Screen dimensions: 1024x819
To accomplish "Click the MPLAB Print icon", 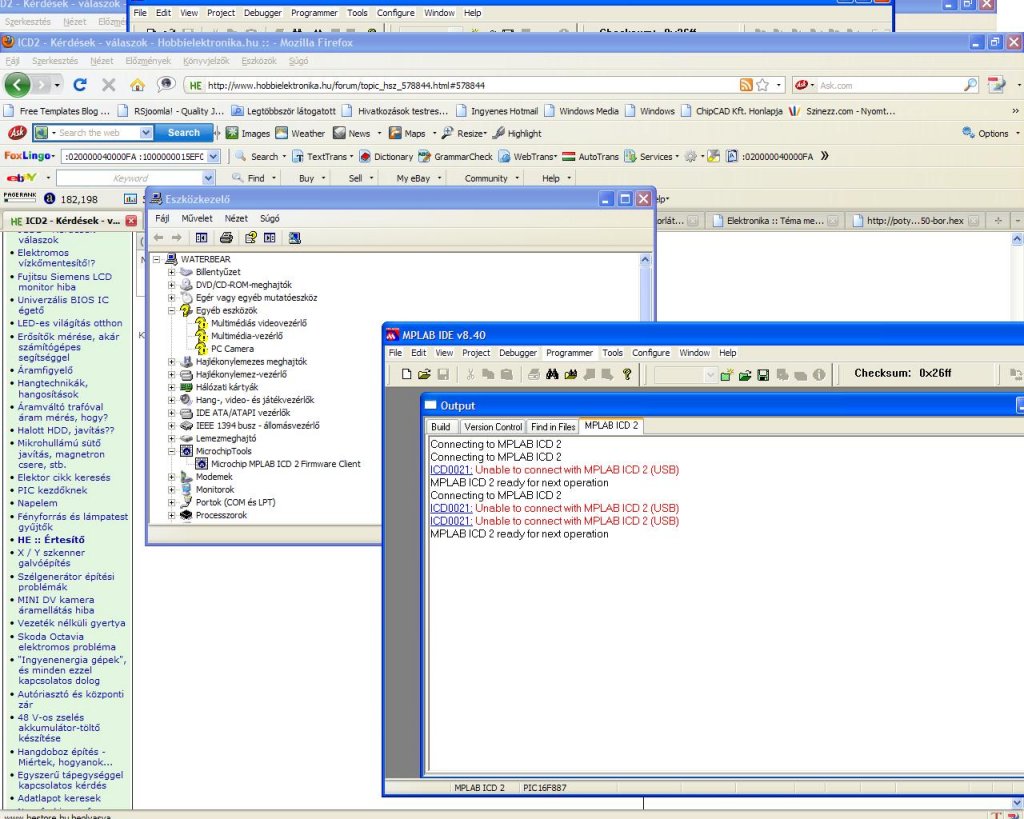I will click(x=534, y=374).
